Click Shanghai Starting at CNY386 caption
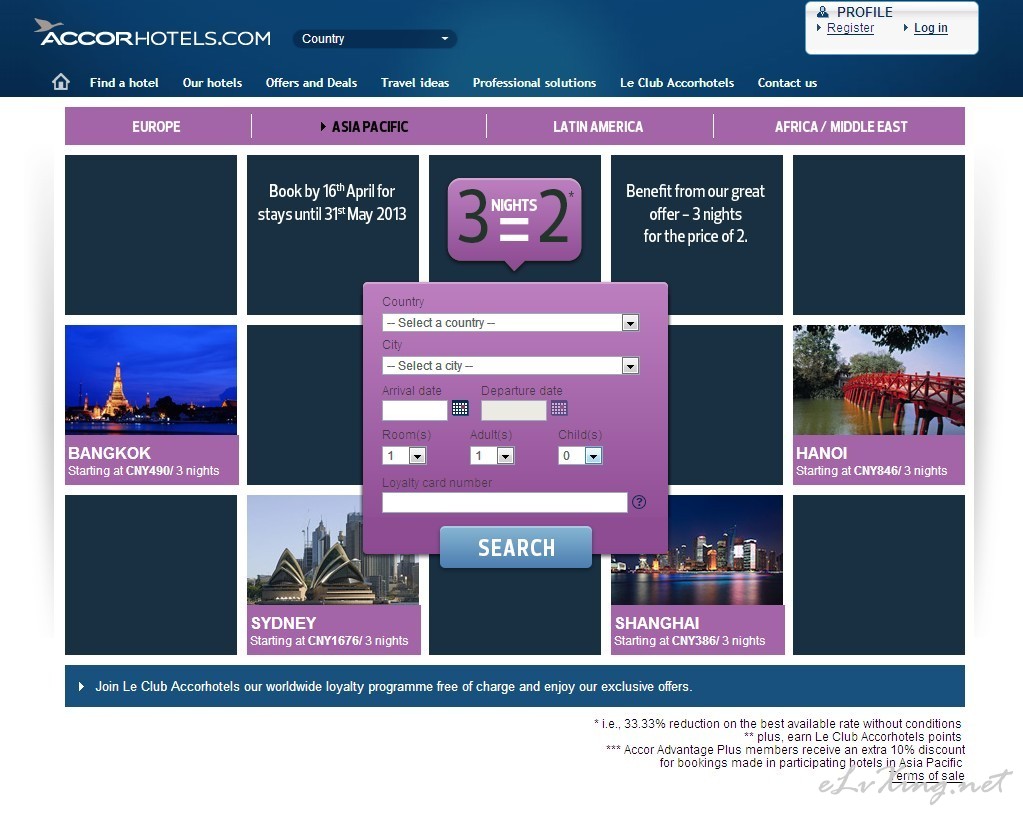 coord(697,630)
